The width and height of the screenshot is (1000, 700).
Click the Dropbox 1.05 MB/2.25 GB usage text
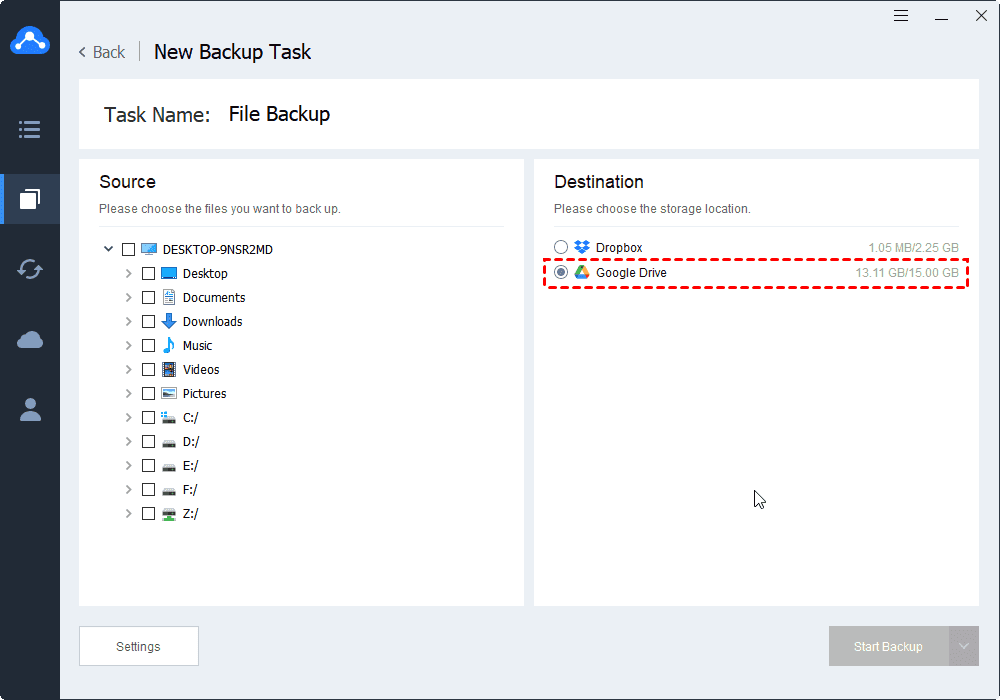913,247
